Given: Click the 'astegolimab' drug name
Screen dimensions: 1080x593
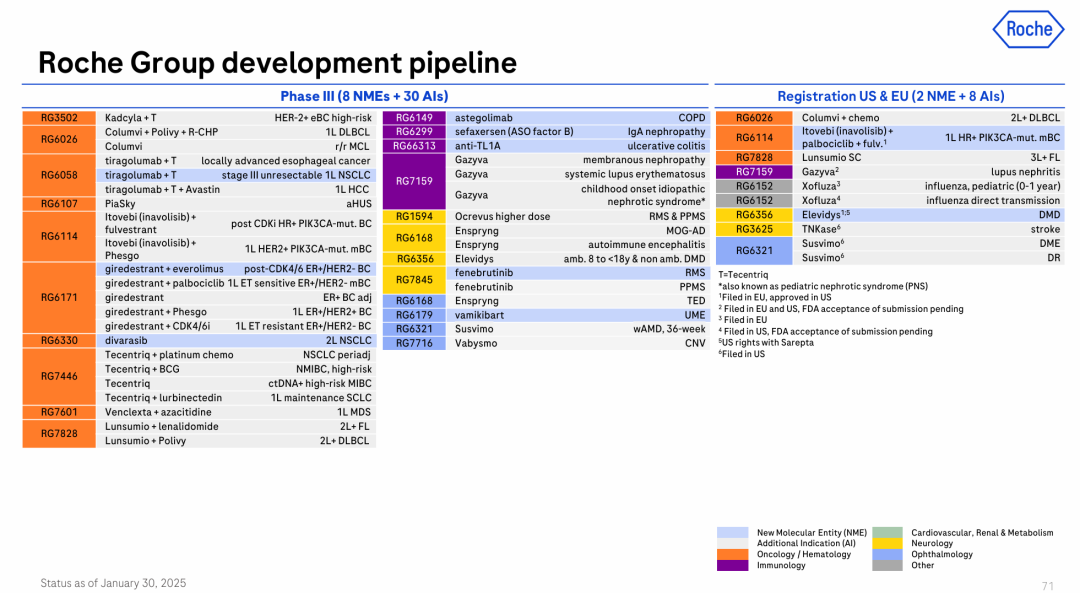Looking at the screenshot, I should pos(484,118).
